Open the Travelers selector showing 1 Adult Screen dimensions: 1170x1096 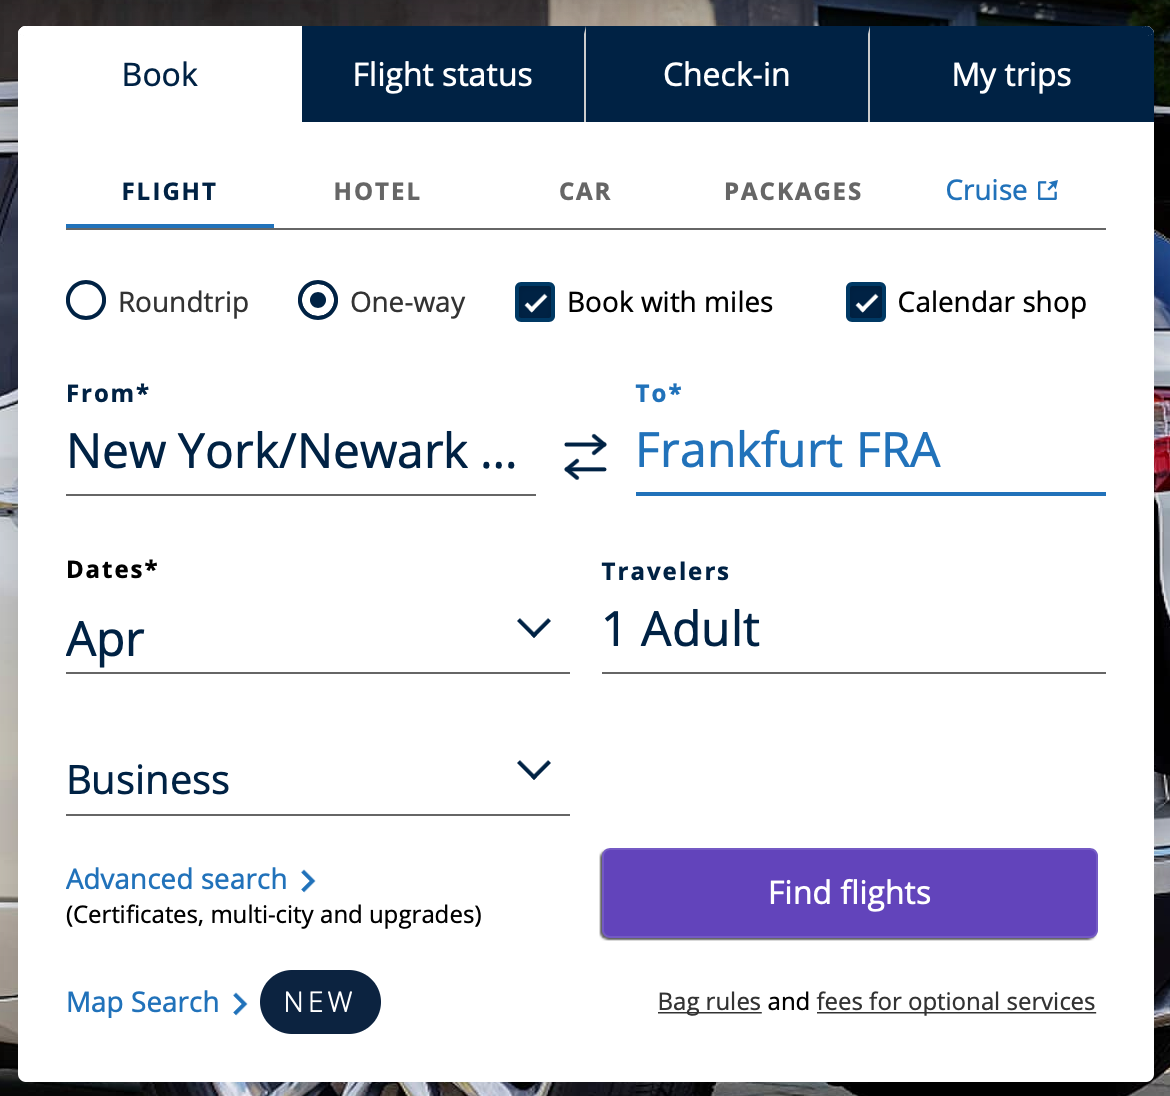(x=852, y=628)
